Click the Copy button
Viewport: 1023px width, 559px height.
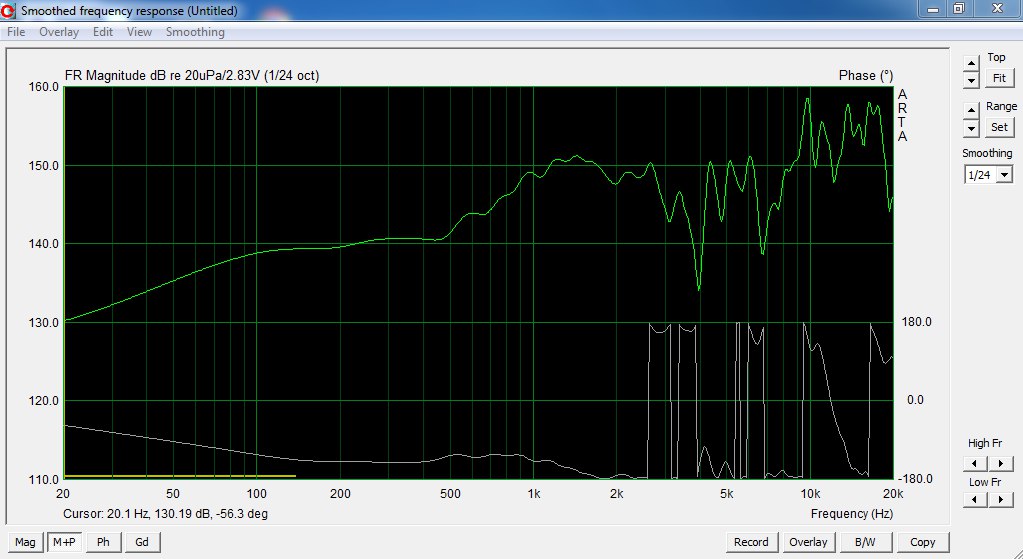point(923,542)
